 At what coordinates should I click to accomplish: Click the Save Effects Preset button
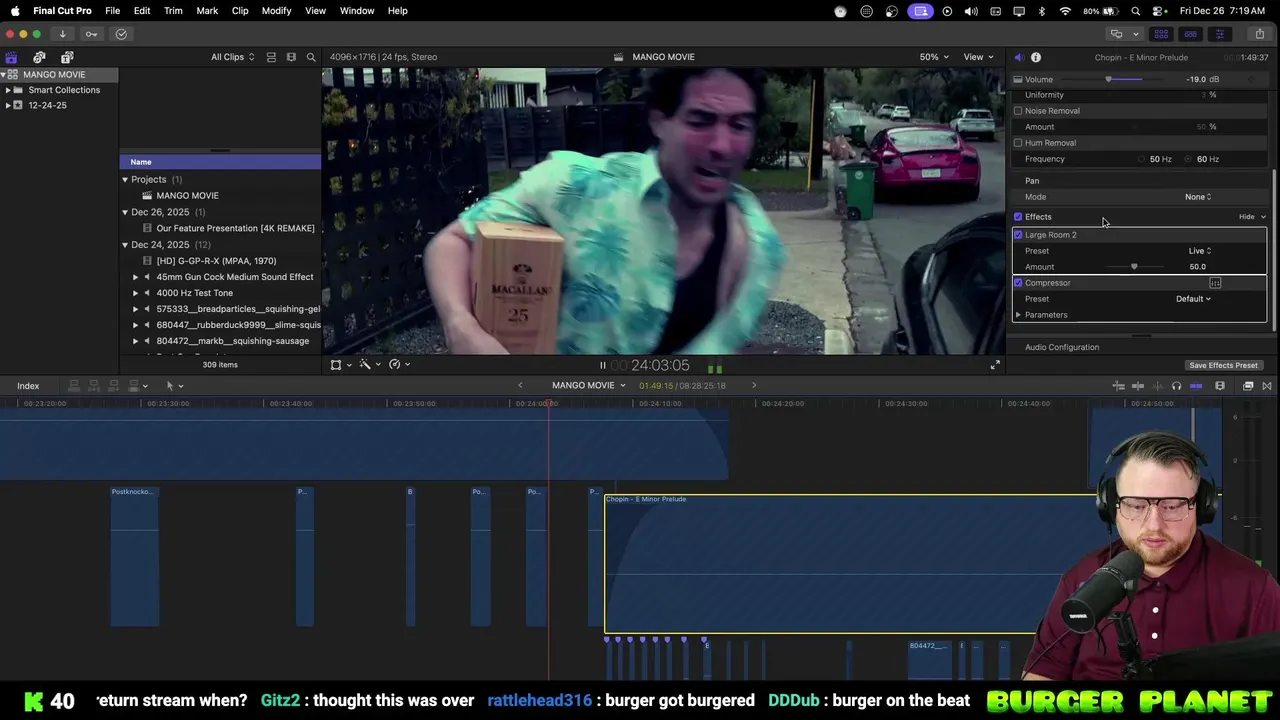(1223, 365)
